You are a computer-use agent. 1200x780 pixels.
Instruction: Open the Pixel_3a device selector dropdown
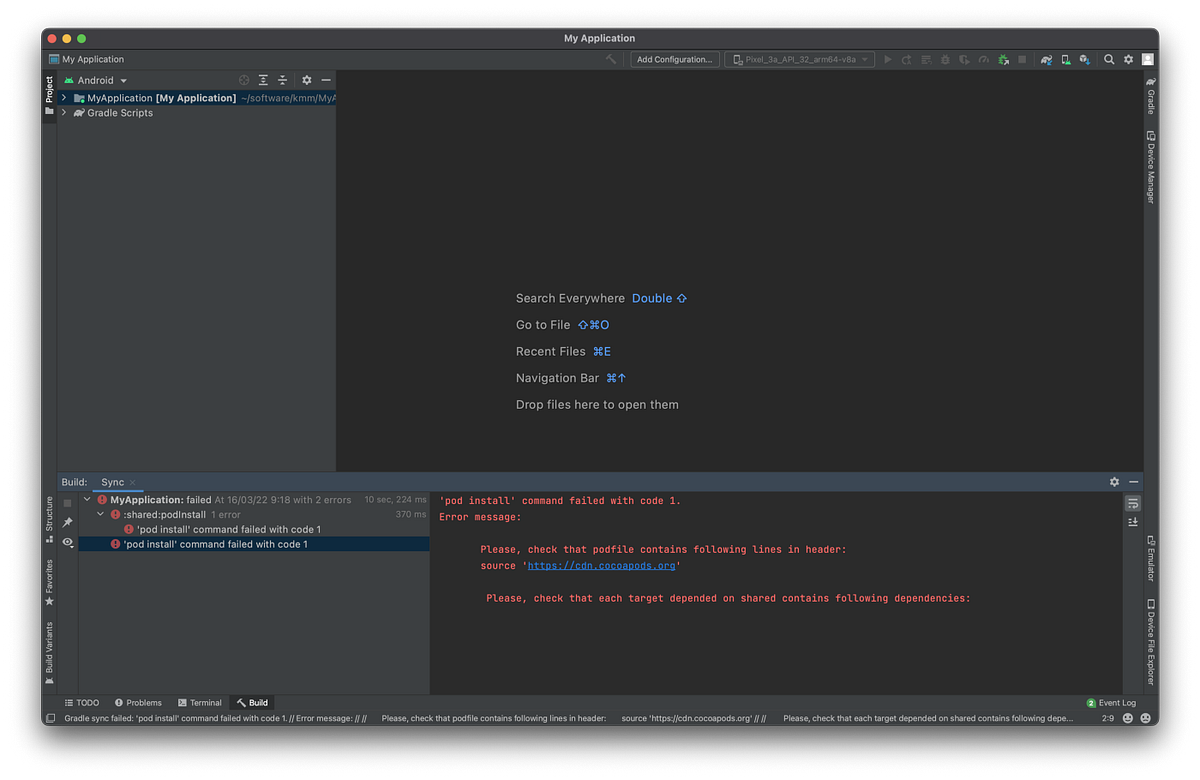(x=800, y=59)
